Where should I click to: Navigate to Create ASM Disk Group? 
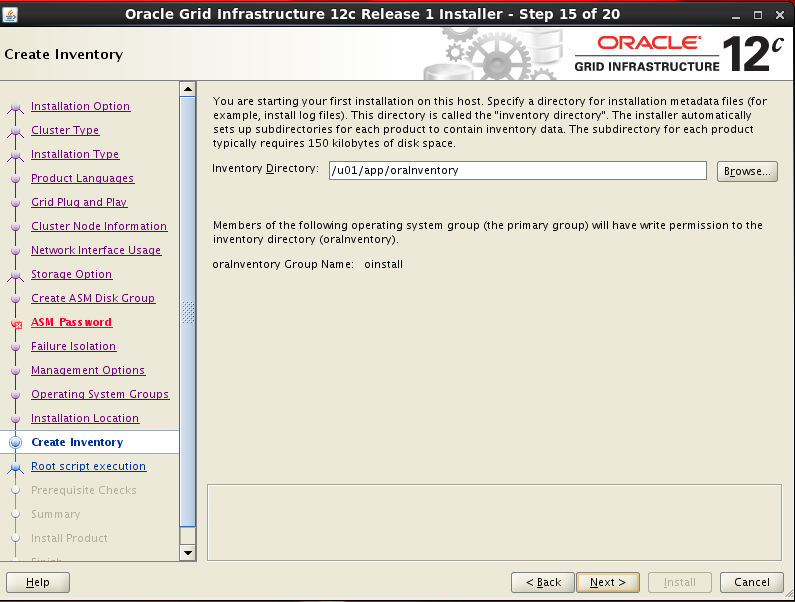(x=93, y=298)
